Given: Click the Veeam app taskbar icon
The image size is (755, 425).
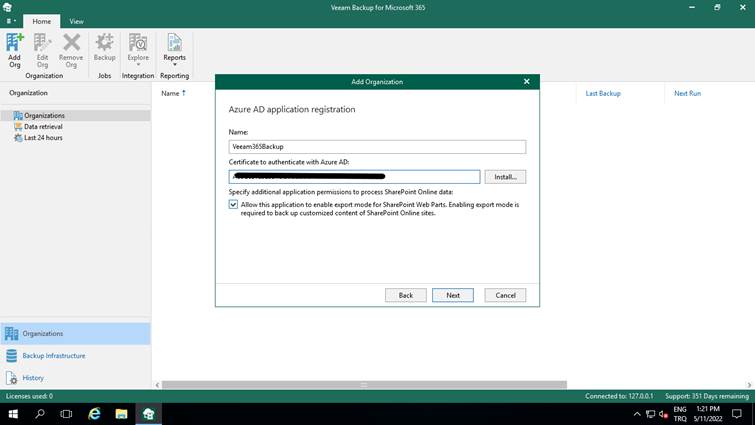Looking at the screenshot, I should pos(148,414).
